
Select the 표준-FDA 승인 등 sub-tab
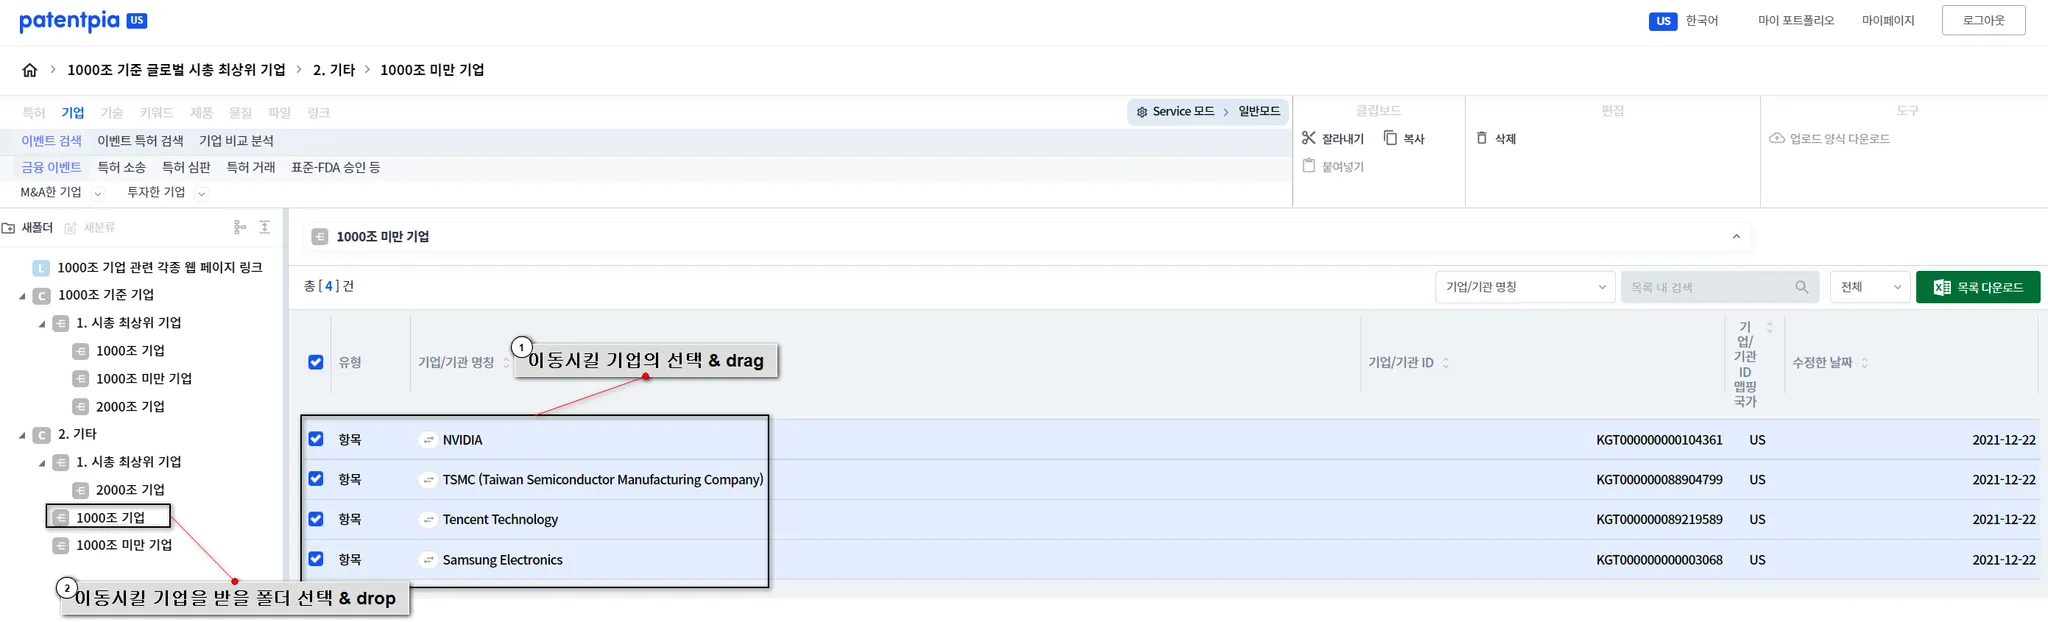tap(336, 167)
